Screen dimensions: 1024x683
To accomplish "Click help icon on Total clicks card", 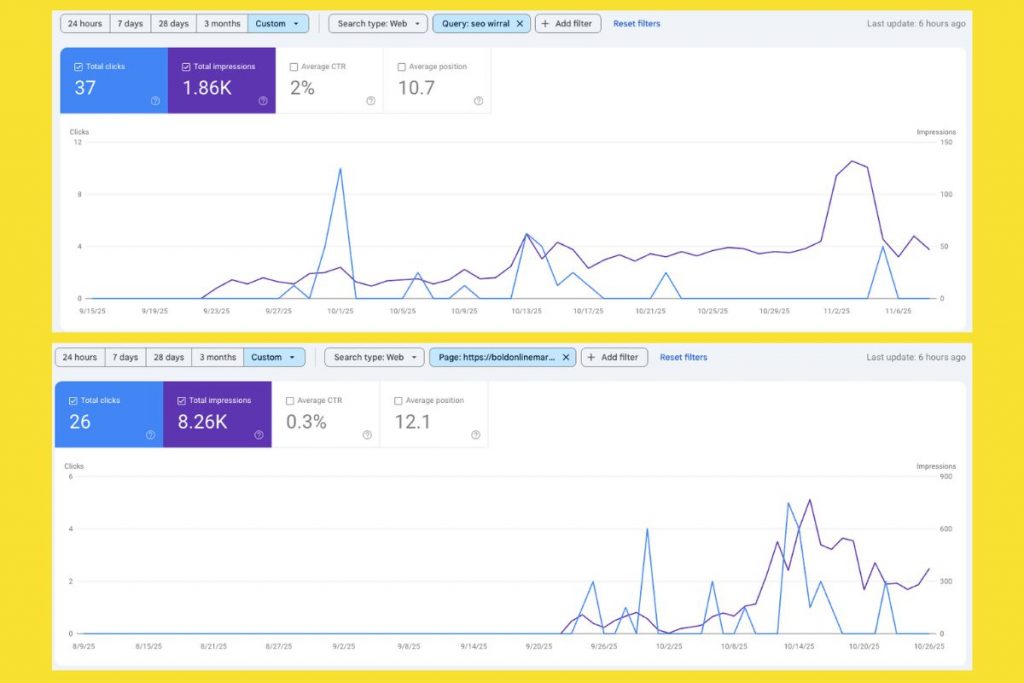I will click(x=155, y=100).
